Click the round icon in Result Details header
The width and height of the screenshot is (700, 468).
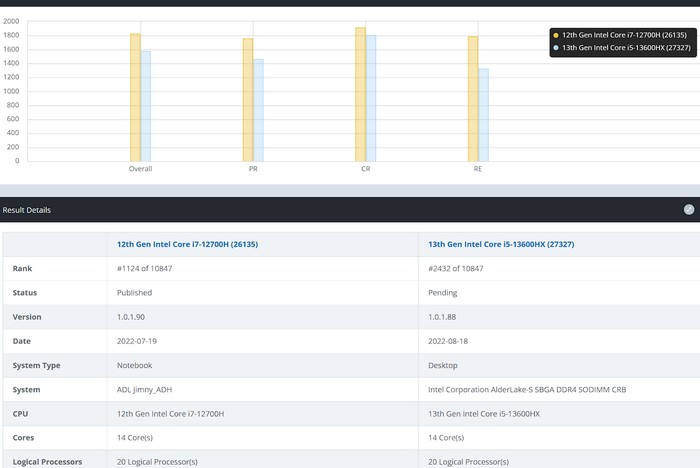689,210
